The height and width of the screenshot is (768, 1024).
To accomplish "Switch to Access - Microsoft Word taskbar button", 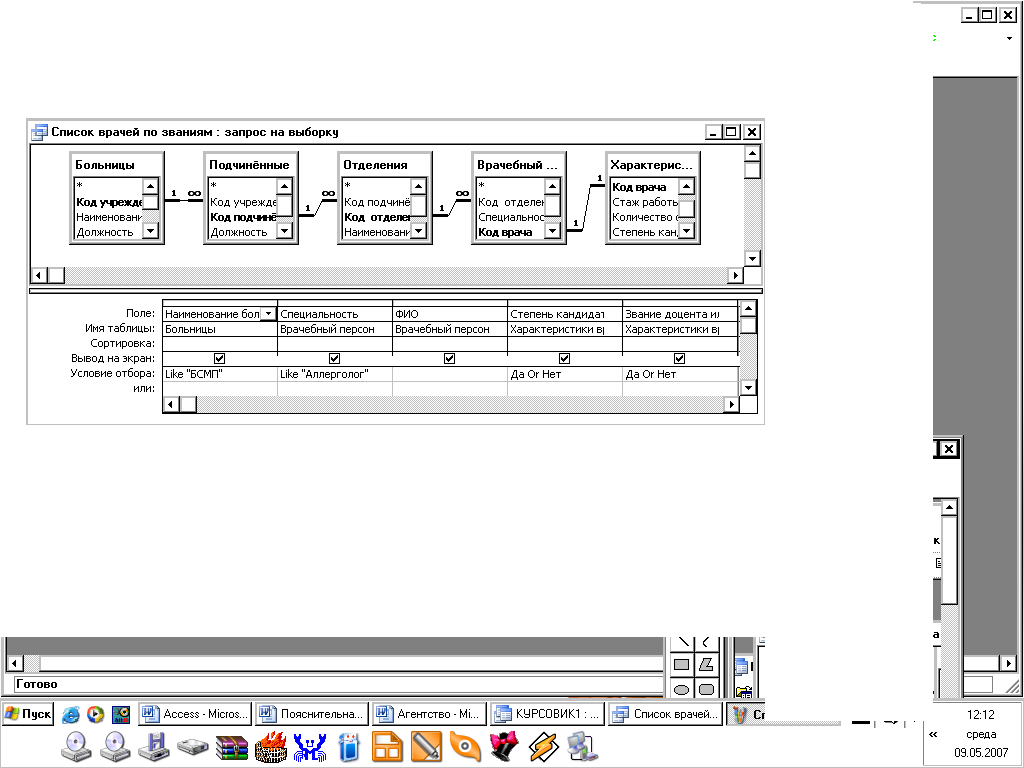I will pos(195,714).
